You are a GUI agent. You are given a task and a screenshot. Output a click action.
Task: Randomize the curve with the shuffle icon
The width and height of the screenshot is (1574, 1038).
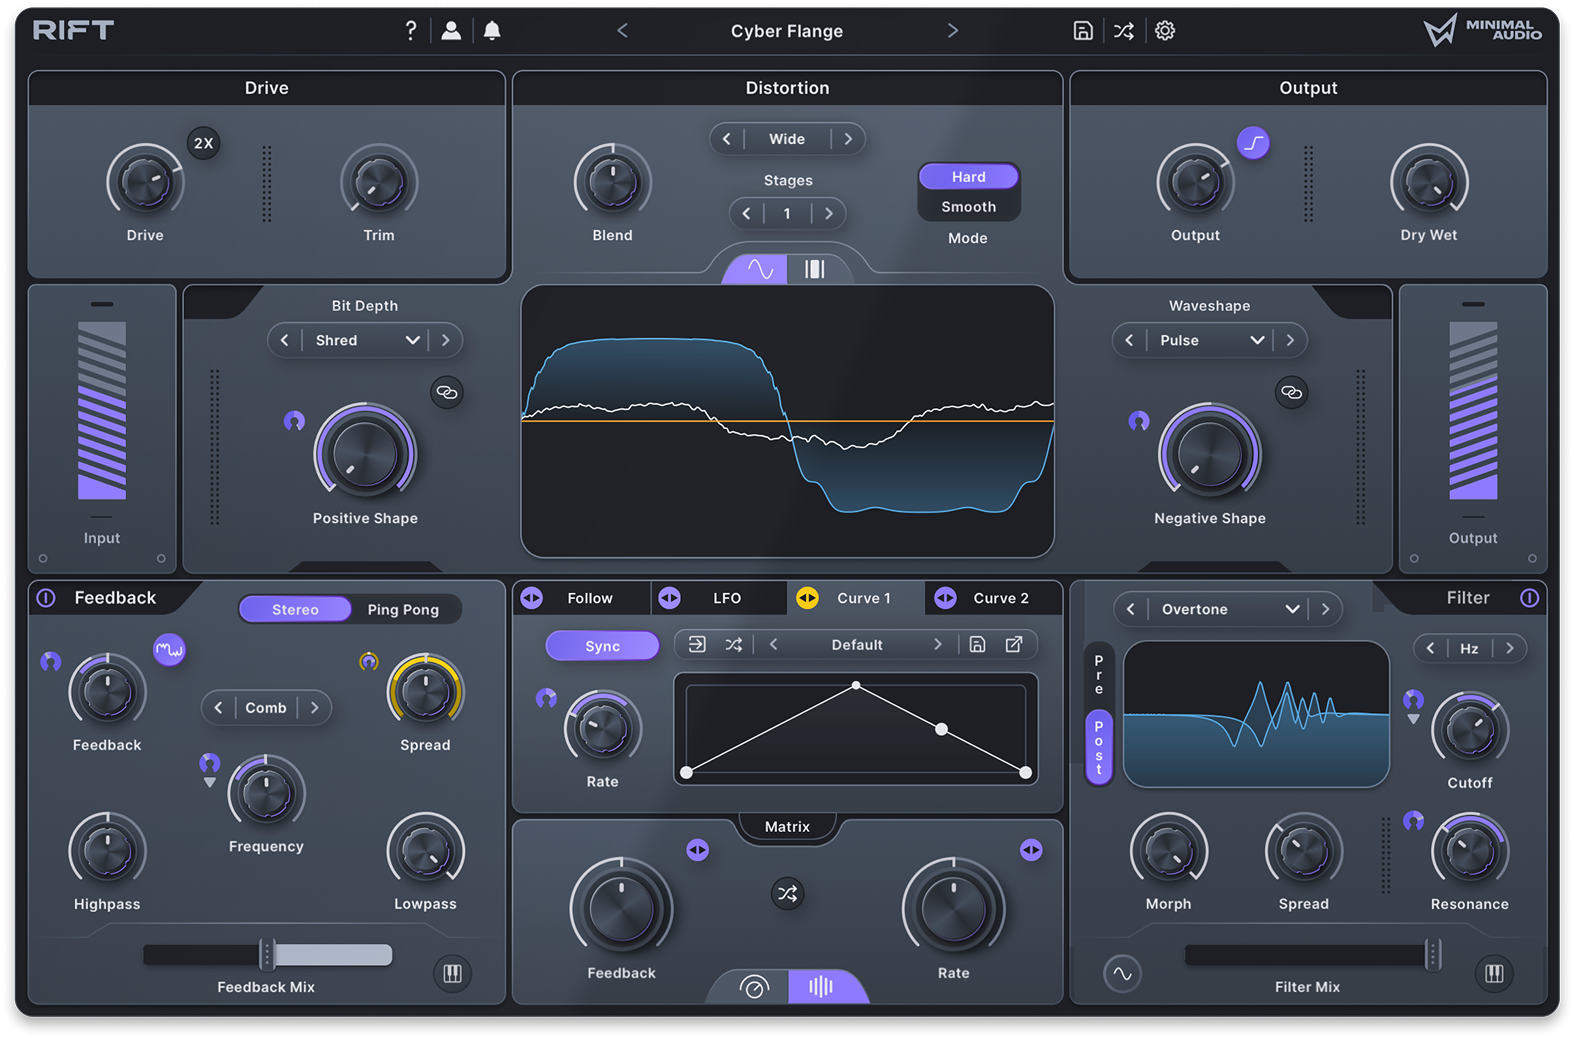pos(734,645)
